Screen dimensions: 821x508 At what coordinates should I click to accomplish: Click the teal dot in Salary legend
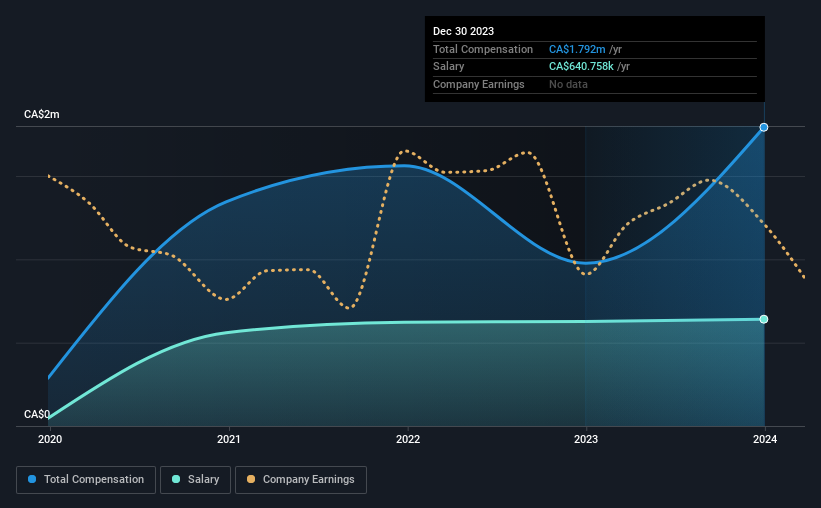point(176,479)
